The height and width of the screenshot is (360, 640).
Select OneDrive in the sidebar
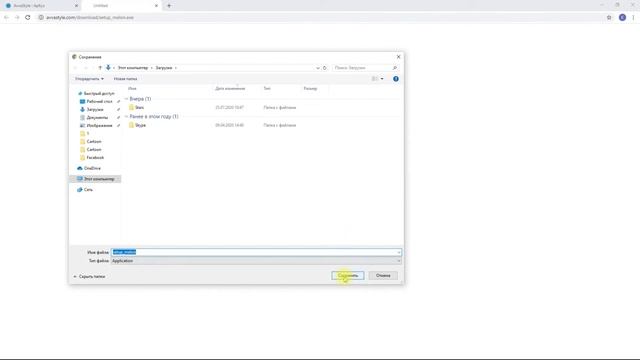coord(89,168)
